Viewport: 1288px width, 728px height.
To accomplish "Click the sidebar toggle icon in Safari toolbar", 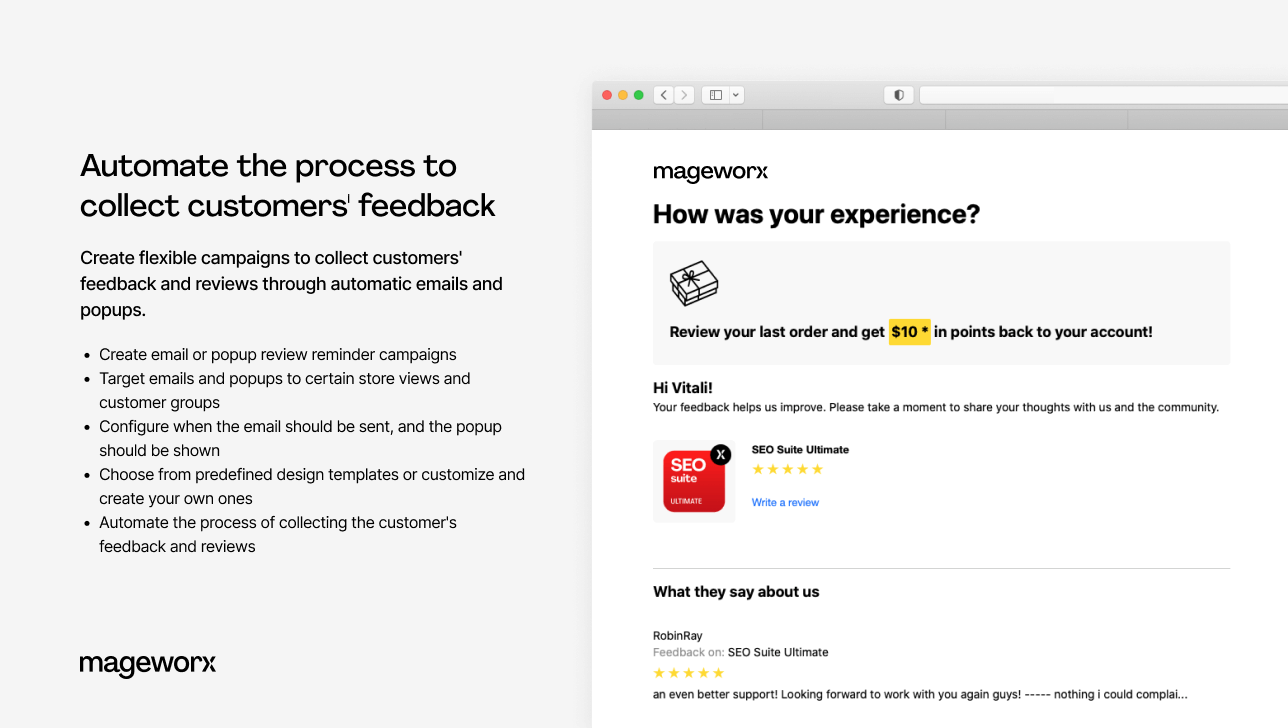I will point(714,94).
